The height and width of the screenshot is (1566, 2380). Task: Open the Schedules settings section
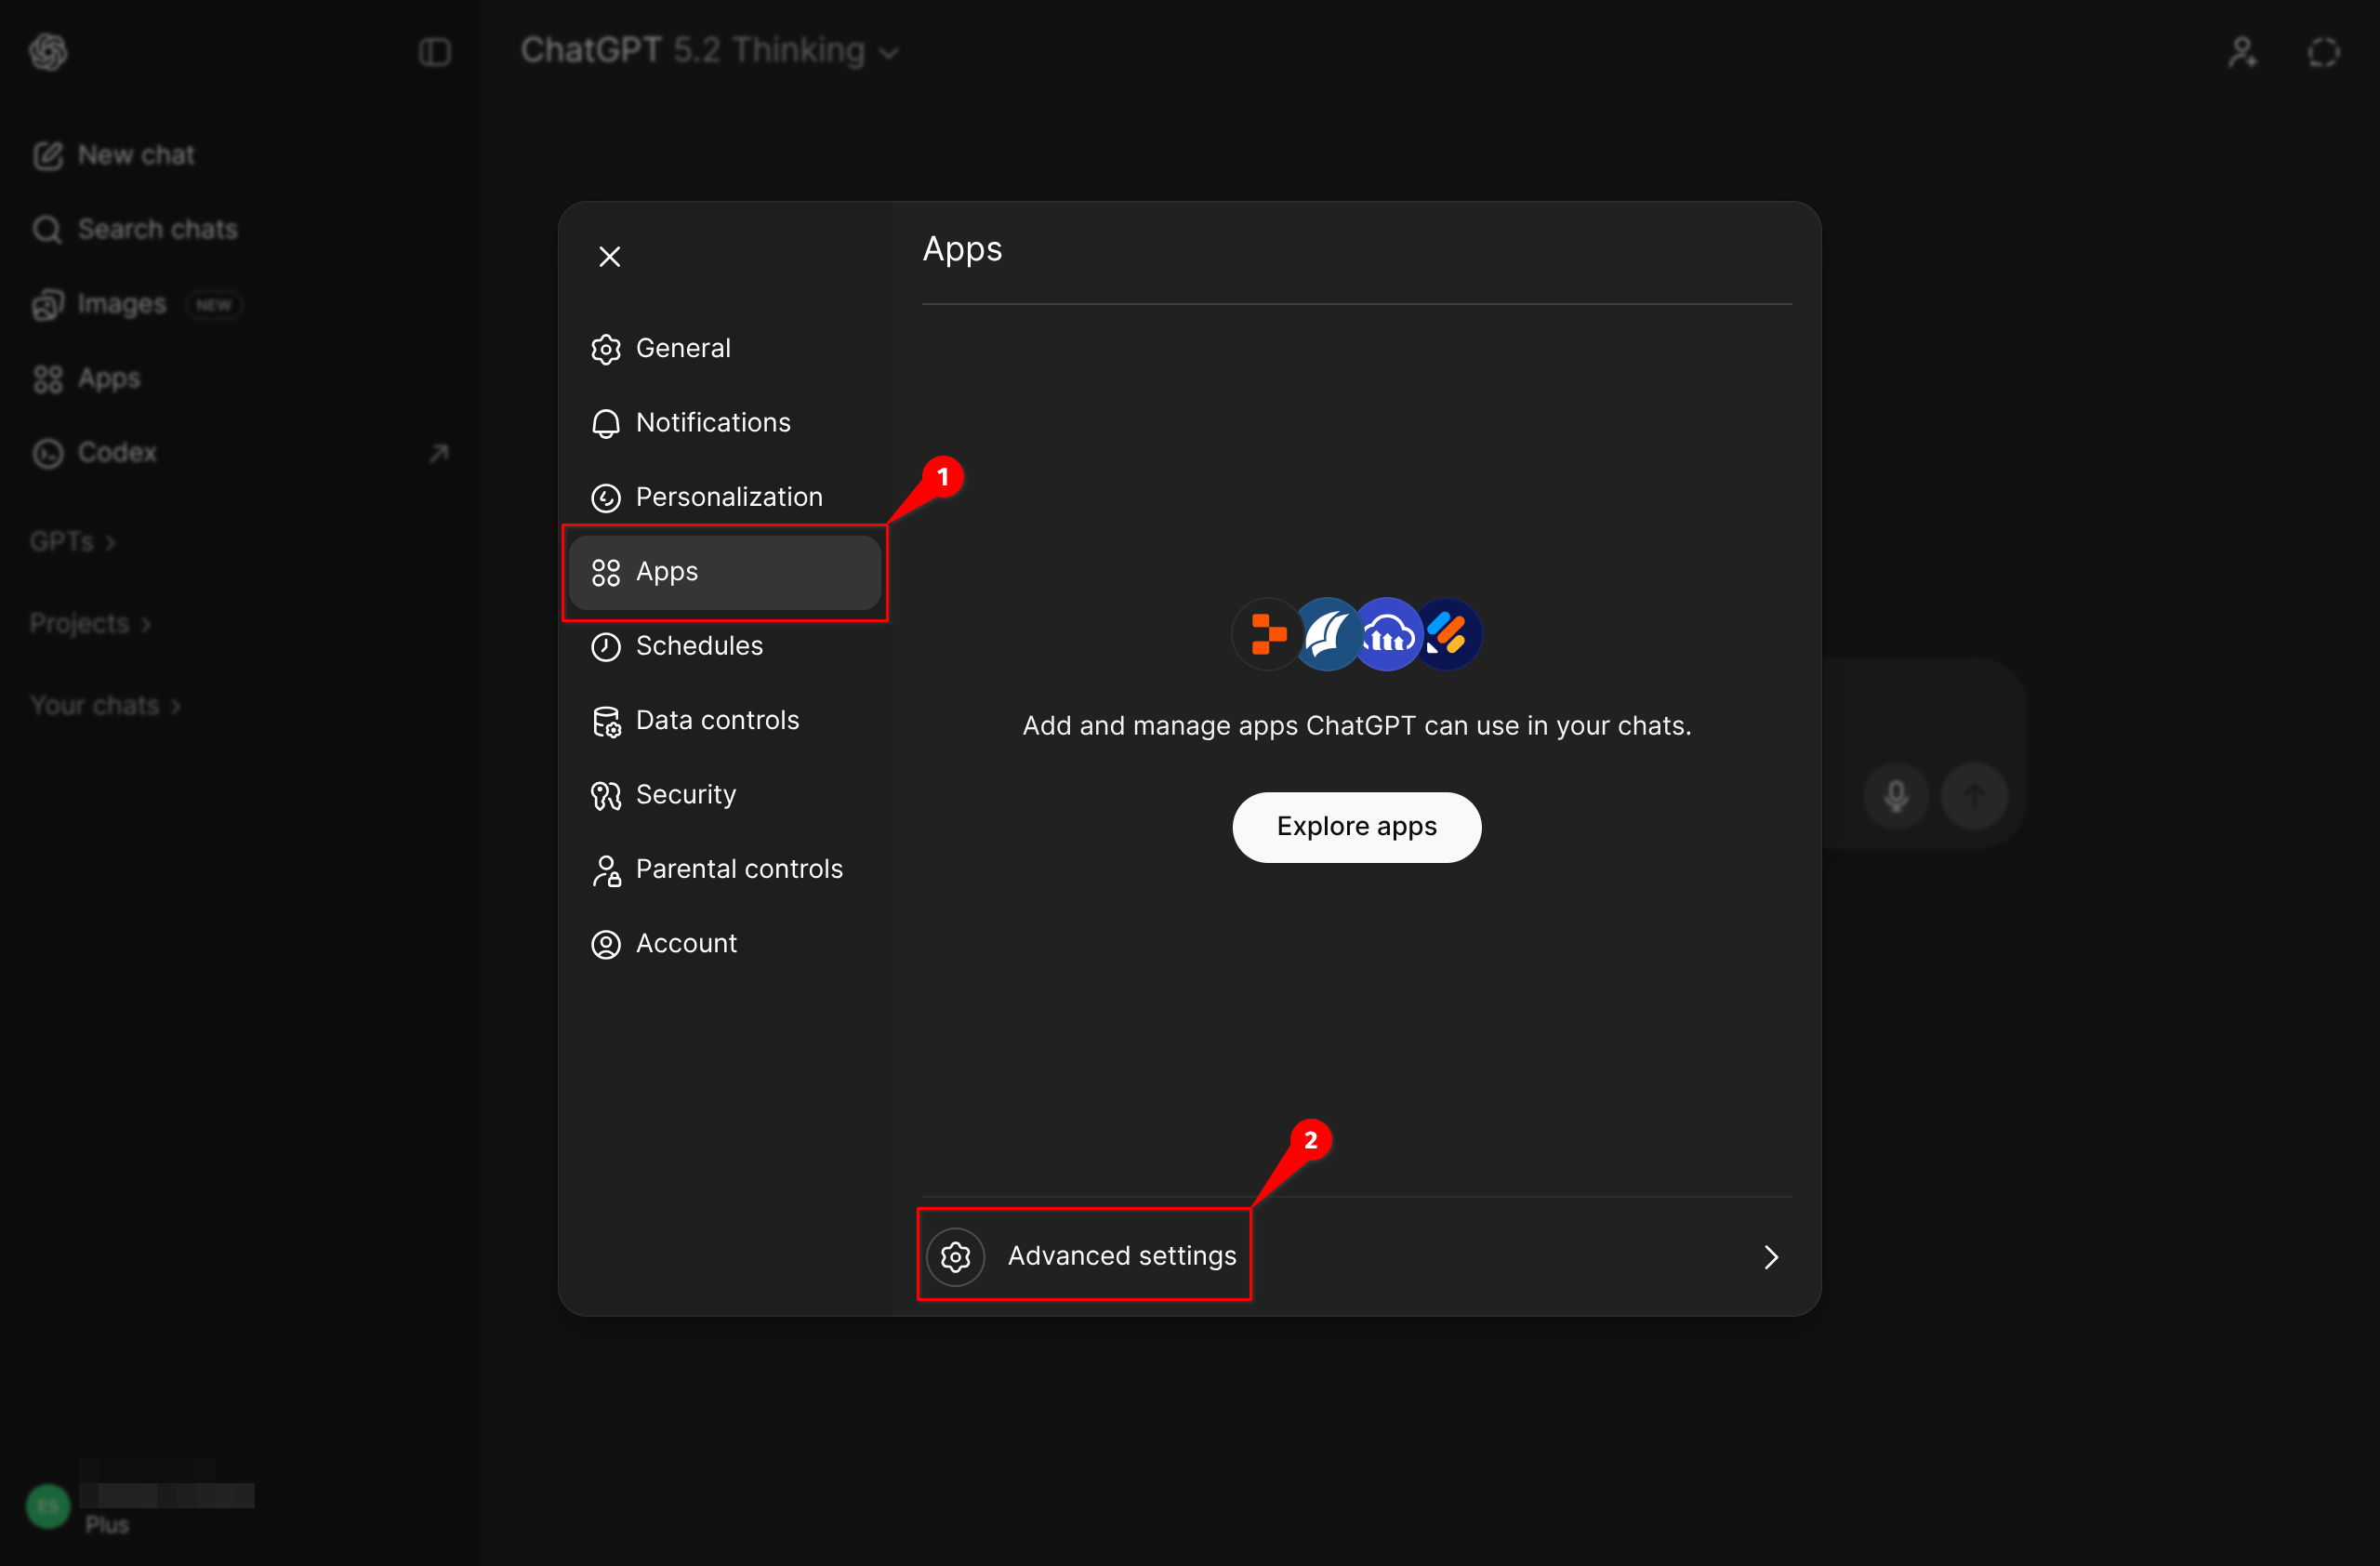tap(698, 646)
